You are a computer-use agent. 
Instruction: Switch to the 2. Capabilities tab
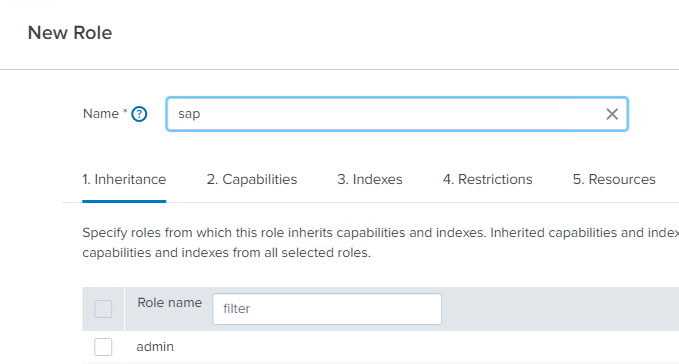click(252, 179)
